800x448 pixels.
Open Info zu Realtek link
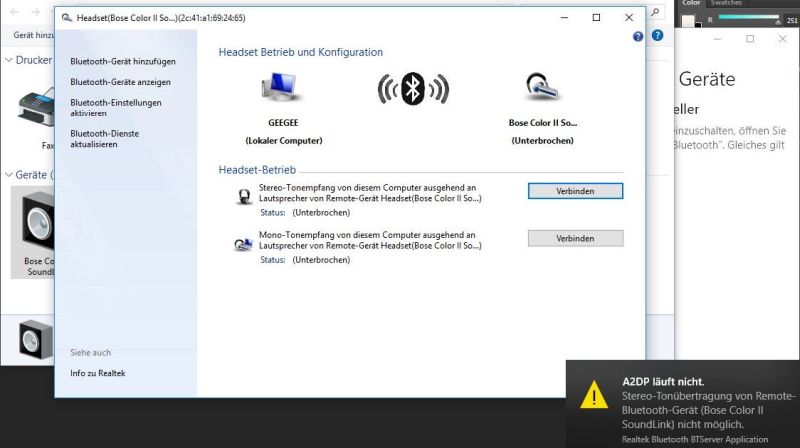(98, 373)
